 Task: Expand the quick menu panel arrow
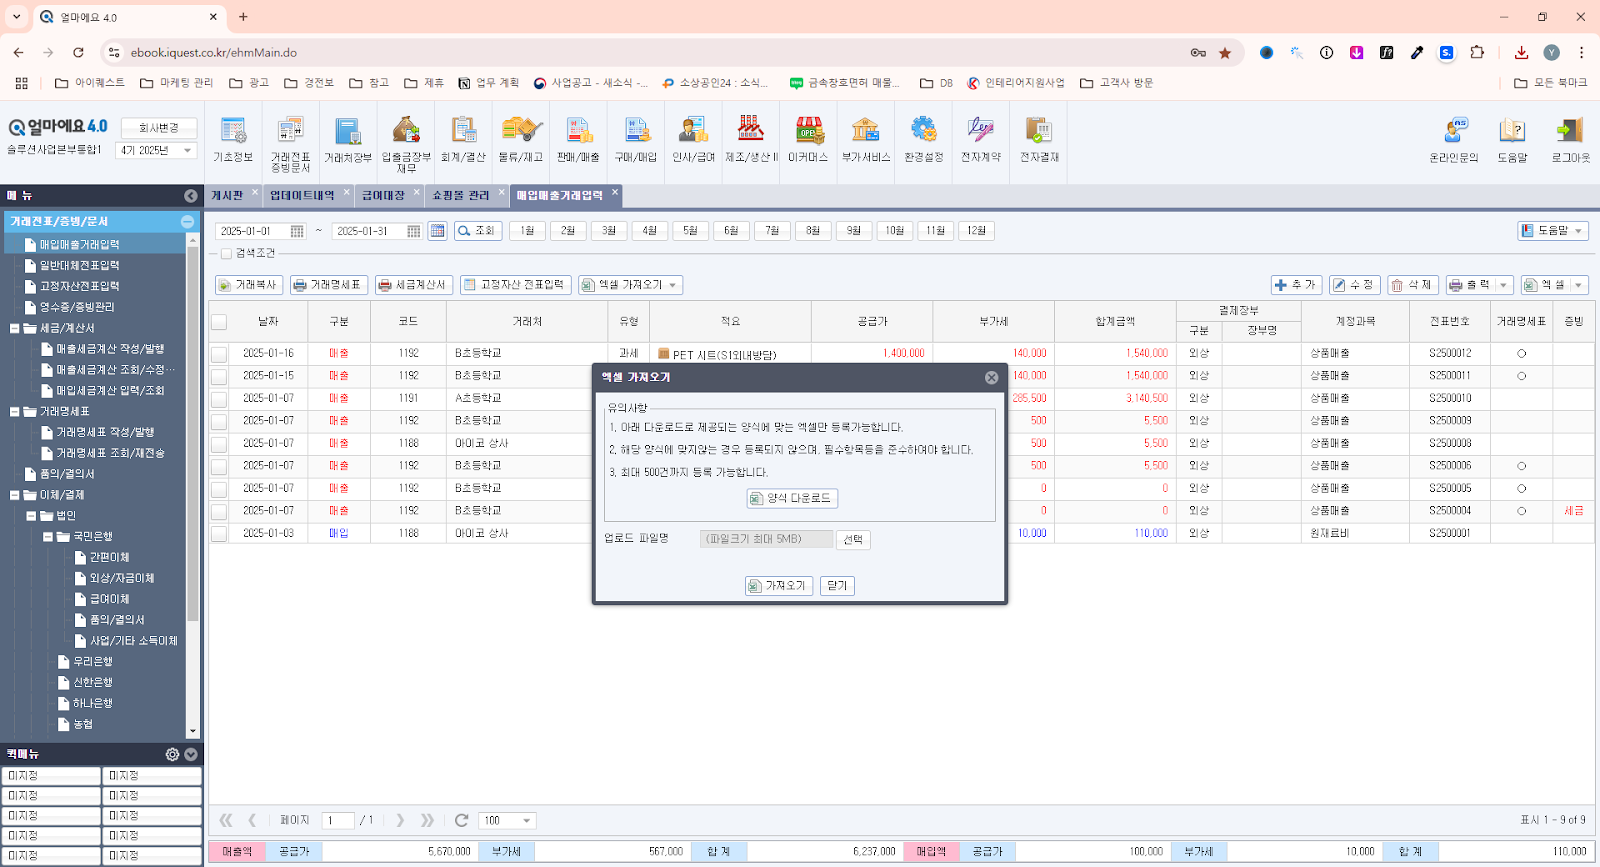(x=191, y=754)
